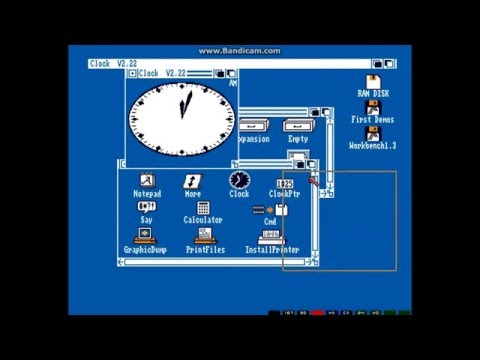Select the Say speech icon
Screen dimensions: 480x360
tap(146, 212)
